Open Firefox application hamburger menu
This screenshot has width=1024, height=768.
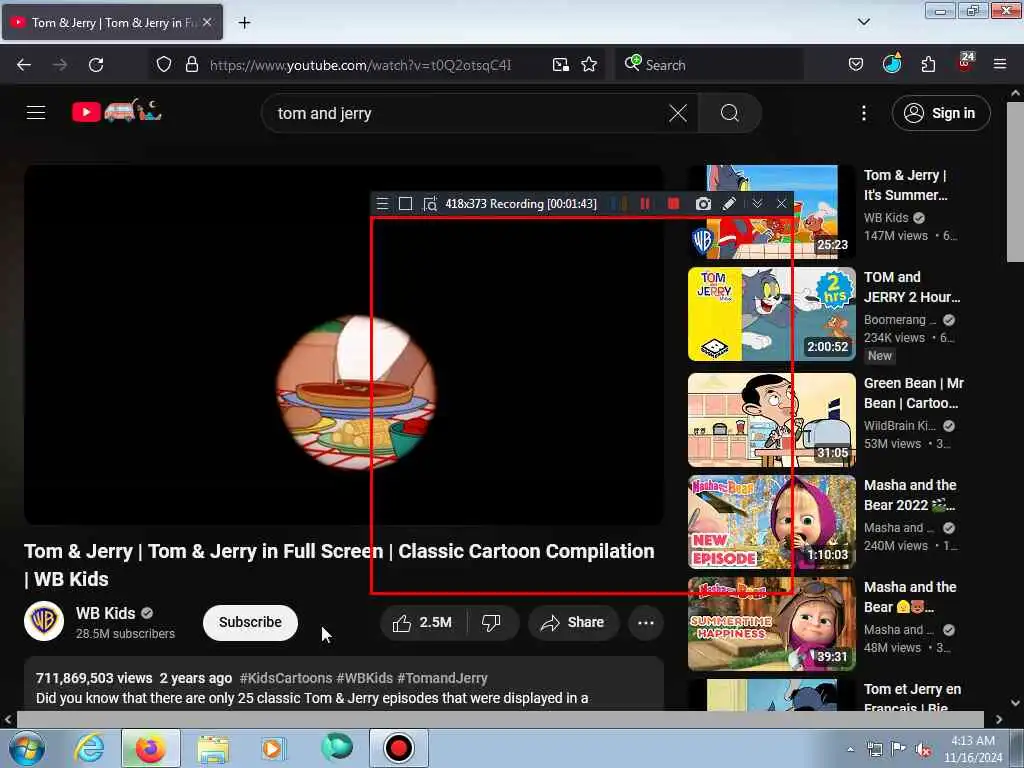click(1000, 64)
